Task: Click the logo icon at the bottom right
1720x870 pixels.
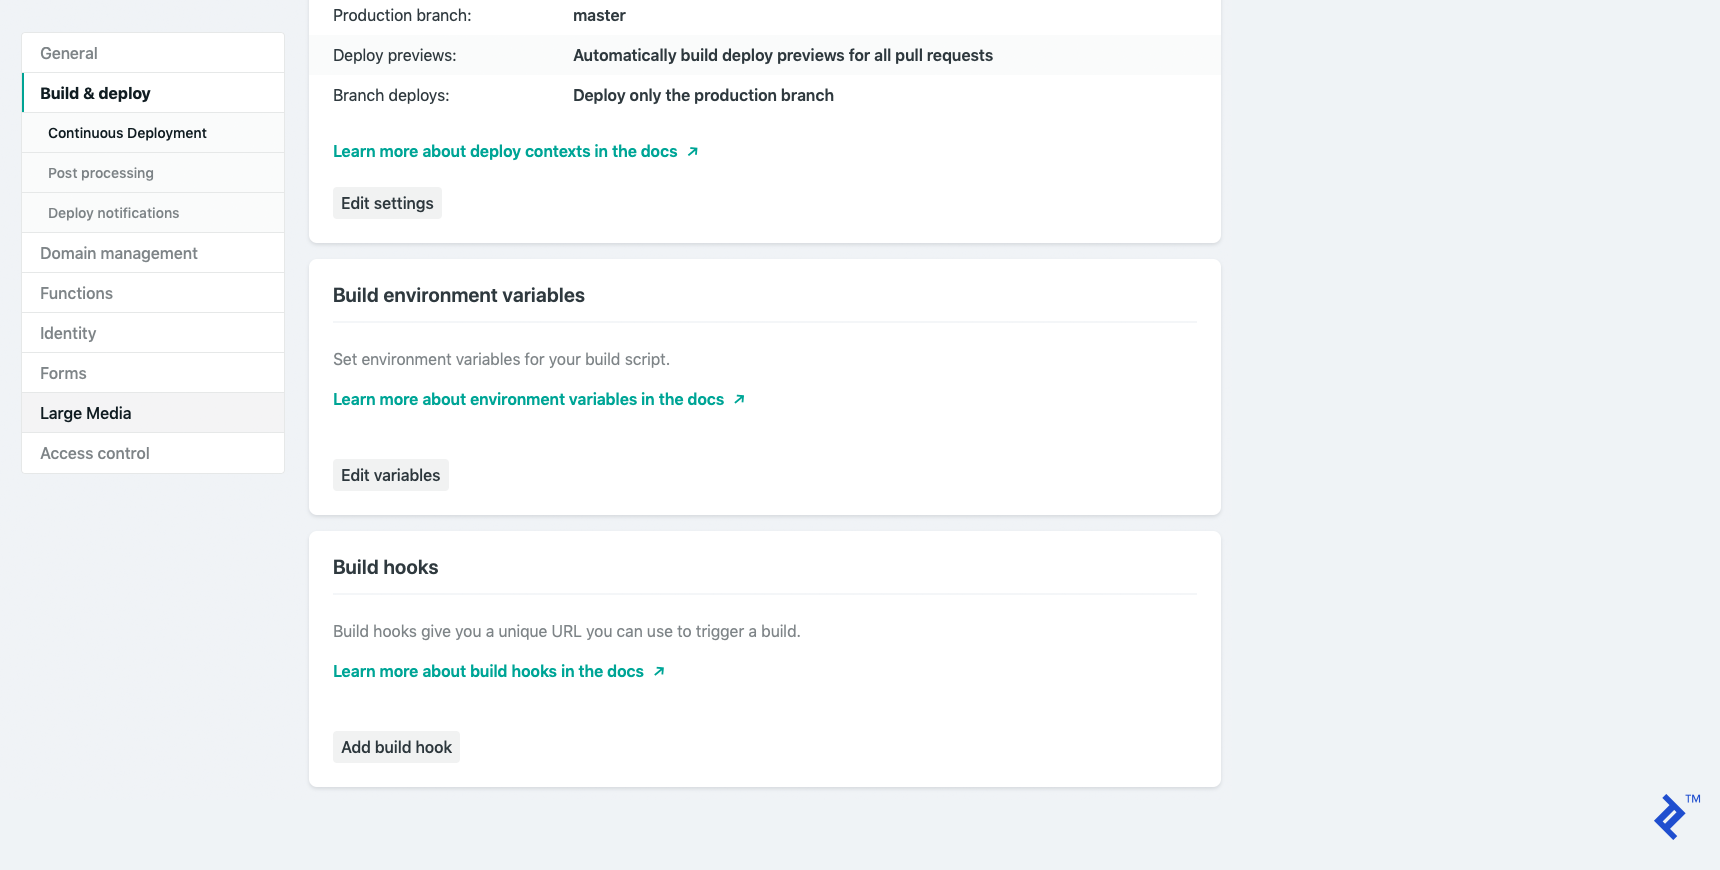Action: (1671, 816)
